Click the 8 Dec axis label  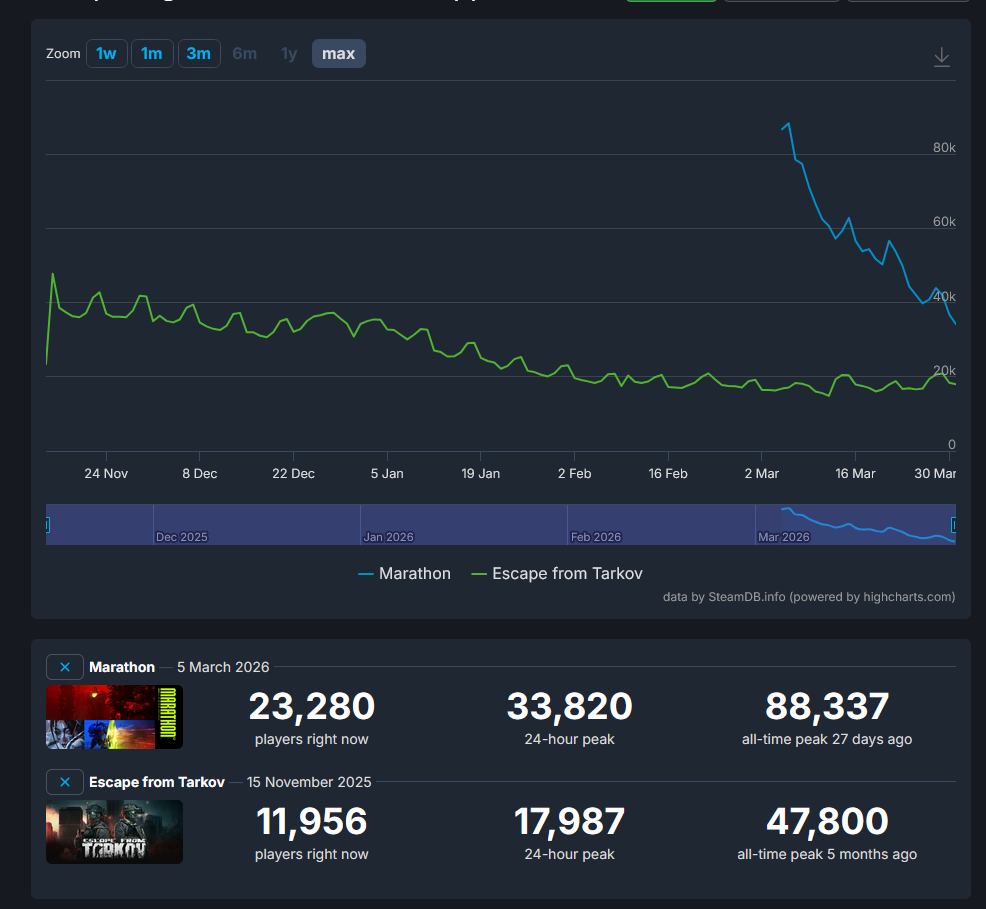(200, 473)
